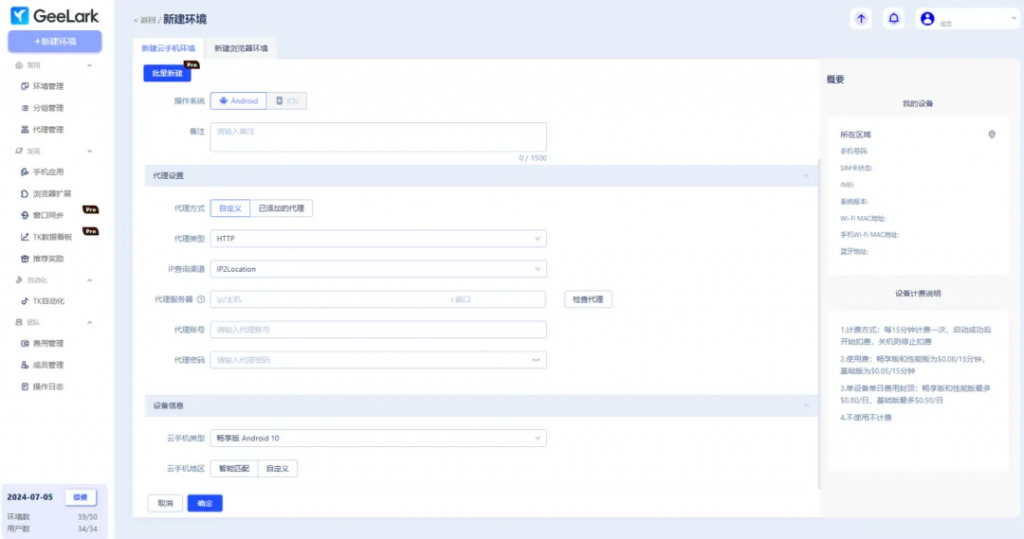The width and height of the screenshot is (1024, 539).
Task: Click the blue 确定 button
Action: click(x=205, y=503)
